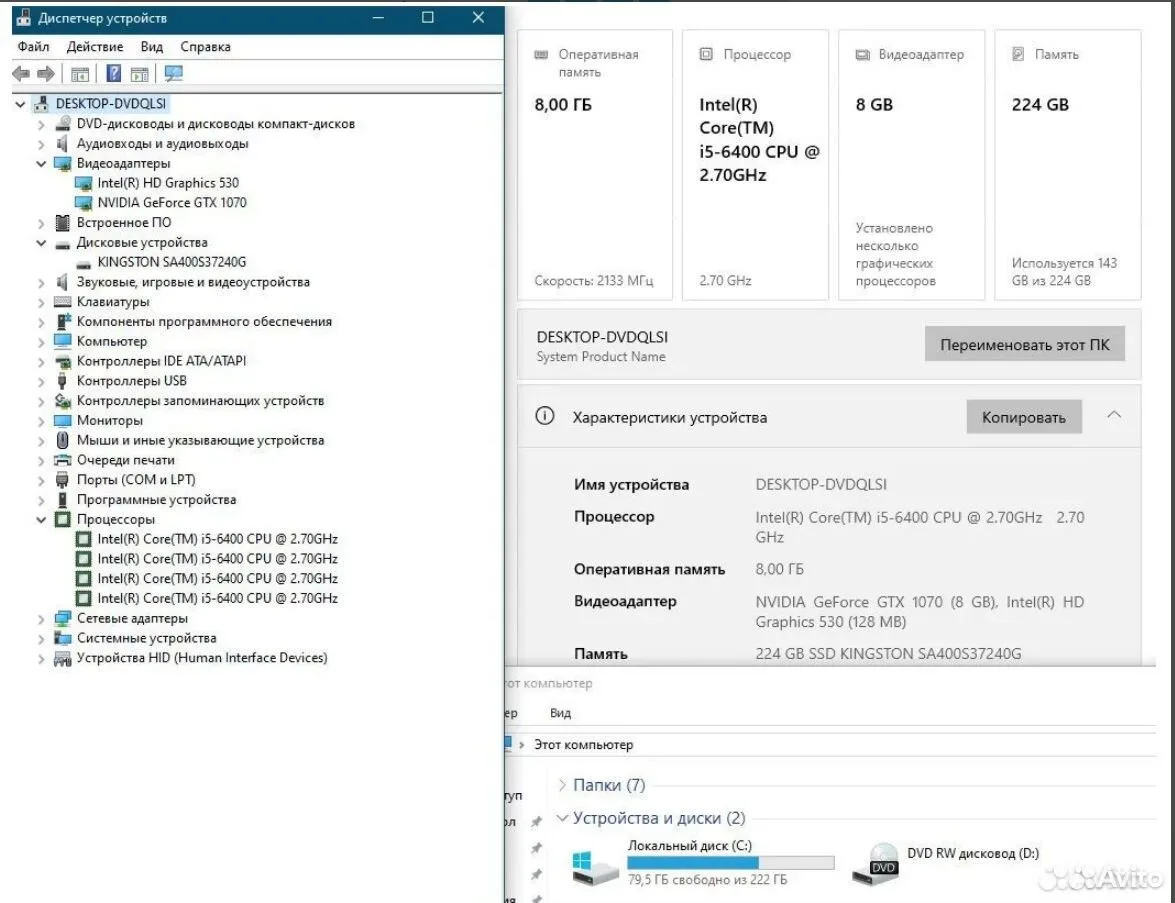Click the Очереди печати printer icon
Viewport: 1175px width, 903px height.
point(63,460)
